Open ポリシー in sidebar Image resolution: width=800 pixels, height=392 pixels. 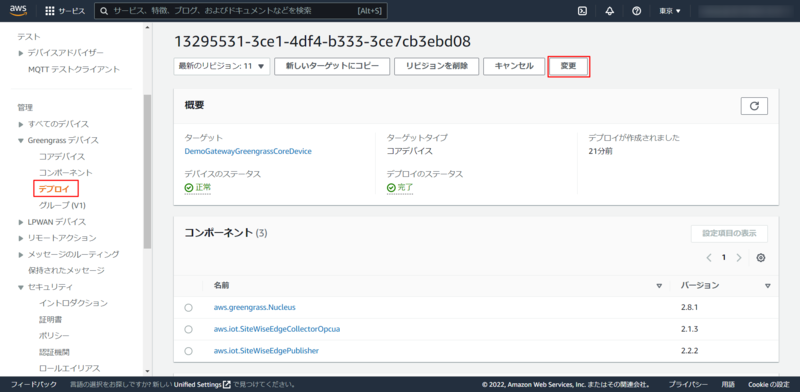[54, 336]
